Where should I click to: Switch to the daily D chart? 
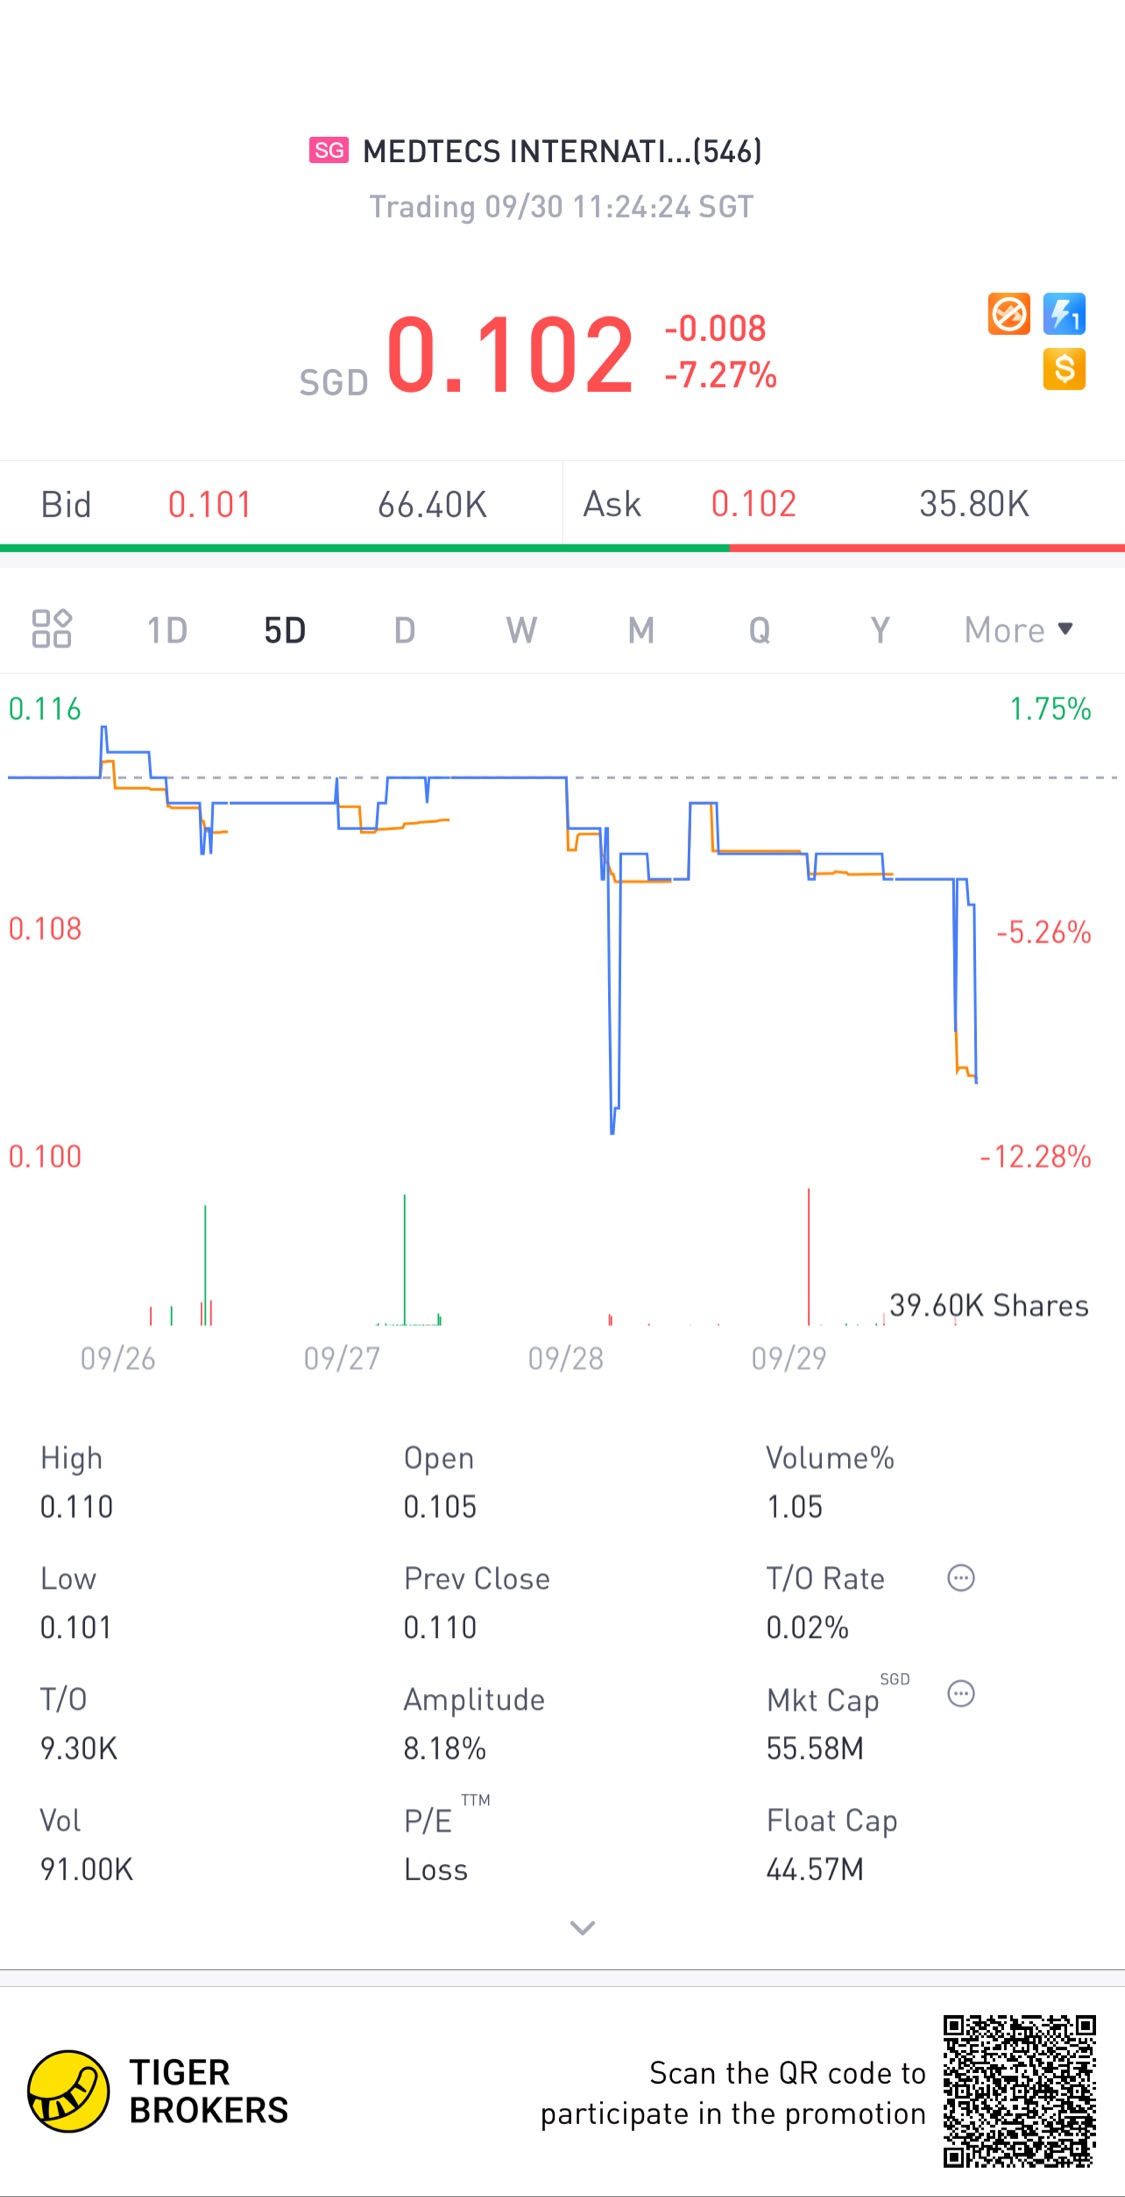click(x=404, y=630)
